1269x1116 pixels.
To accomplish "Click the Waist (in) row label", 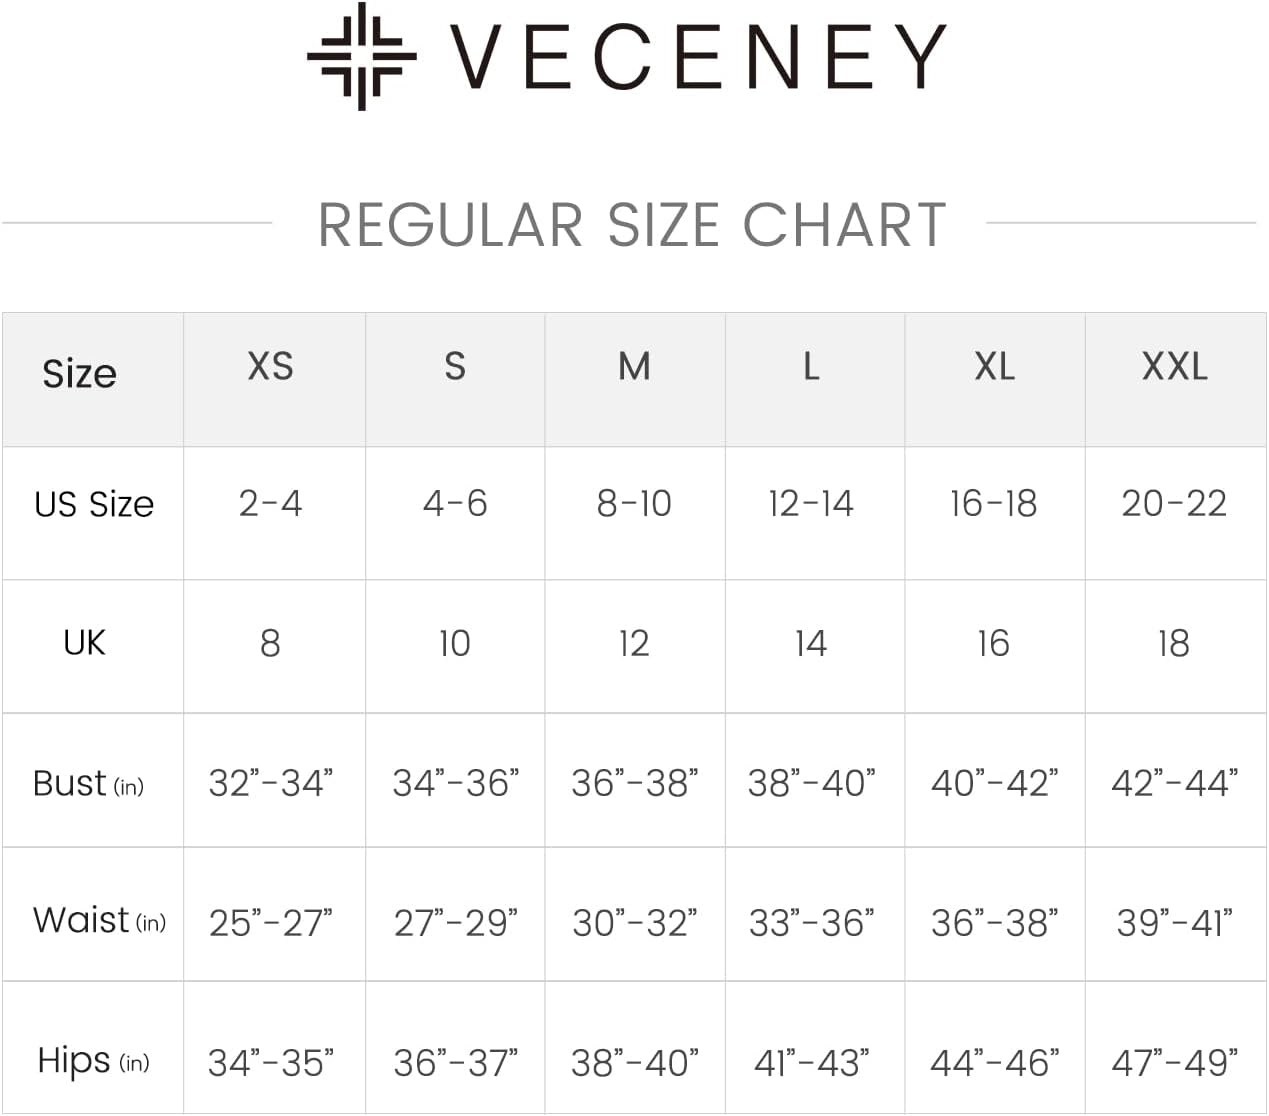I will pyautogui.click(x=99, y=920).
